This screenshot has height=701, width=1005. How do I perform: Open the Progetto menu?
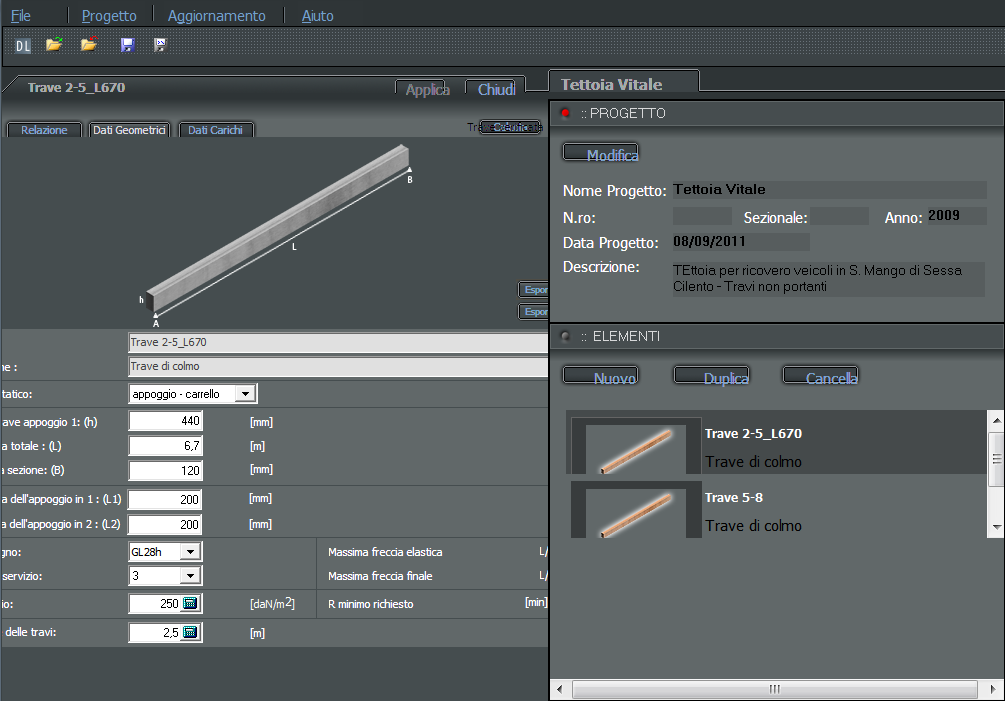click(109, 15)
